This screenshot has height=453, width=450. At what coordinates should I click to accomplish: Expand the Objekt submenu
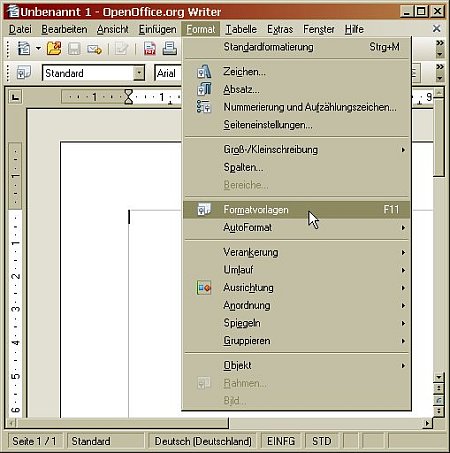click(x=297, y=365)
